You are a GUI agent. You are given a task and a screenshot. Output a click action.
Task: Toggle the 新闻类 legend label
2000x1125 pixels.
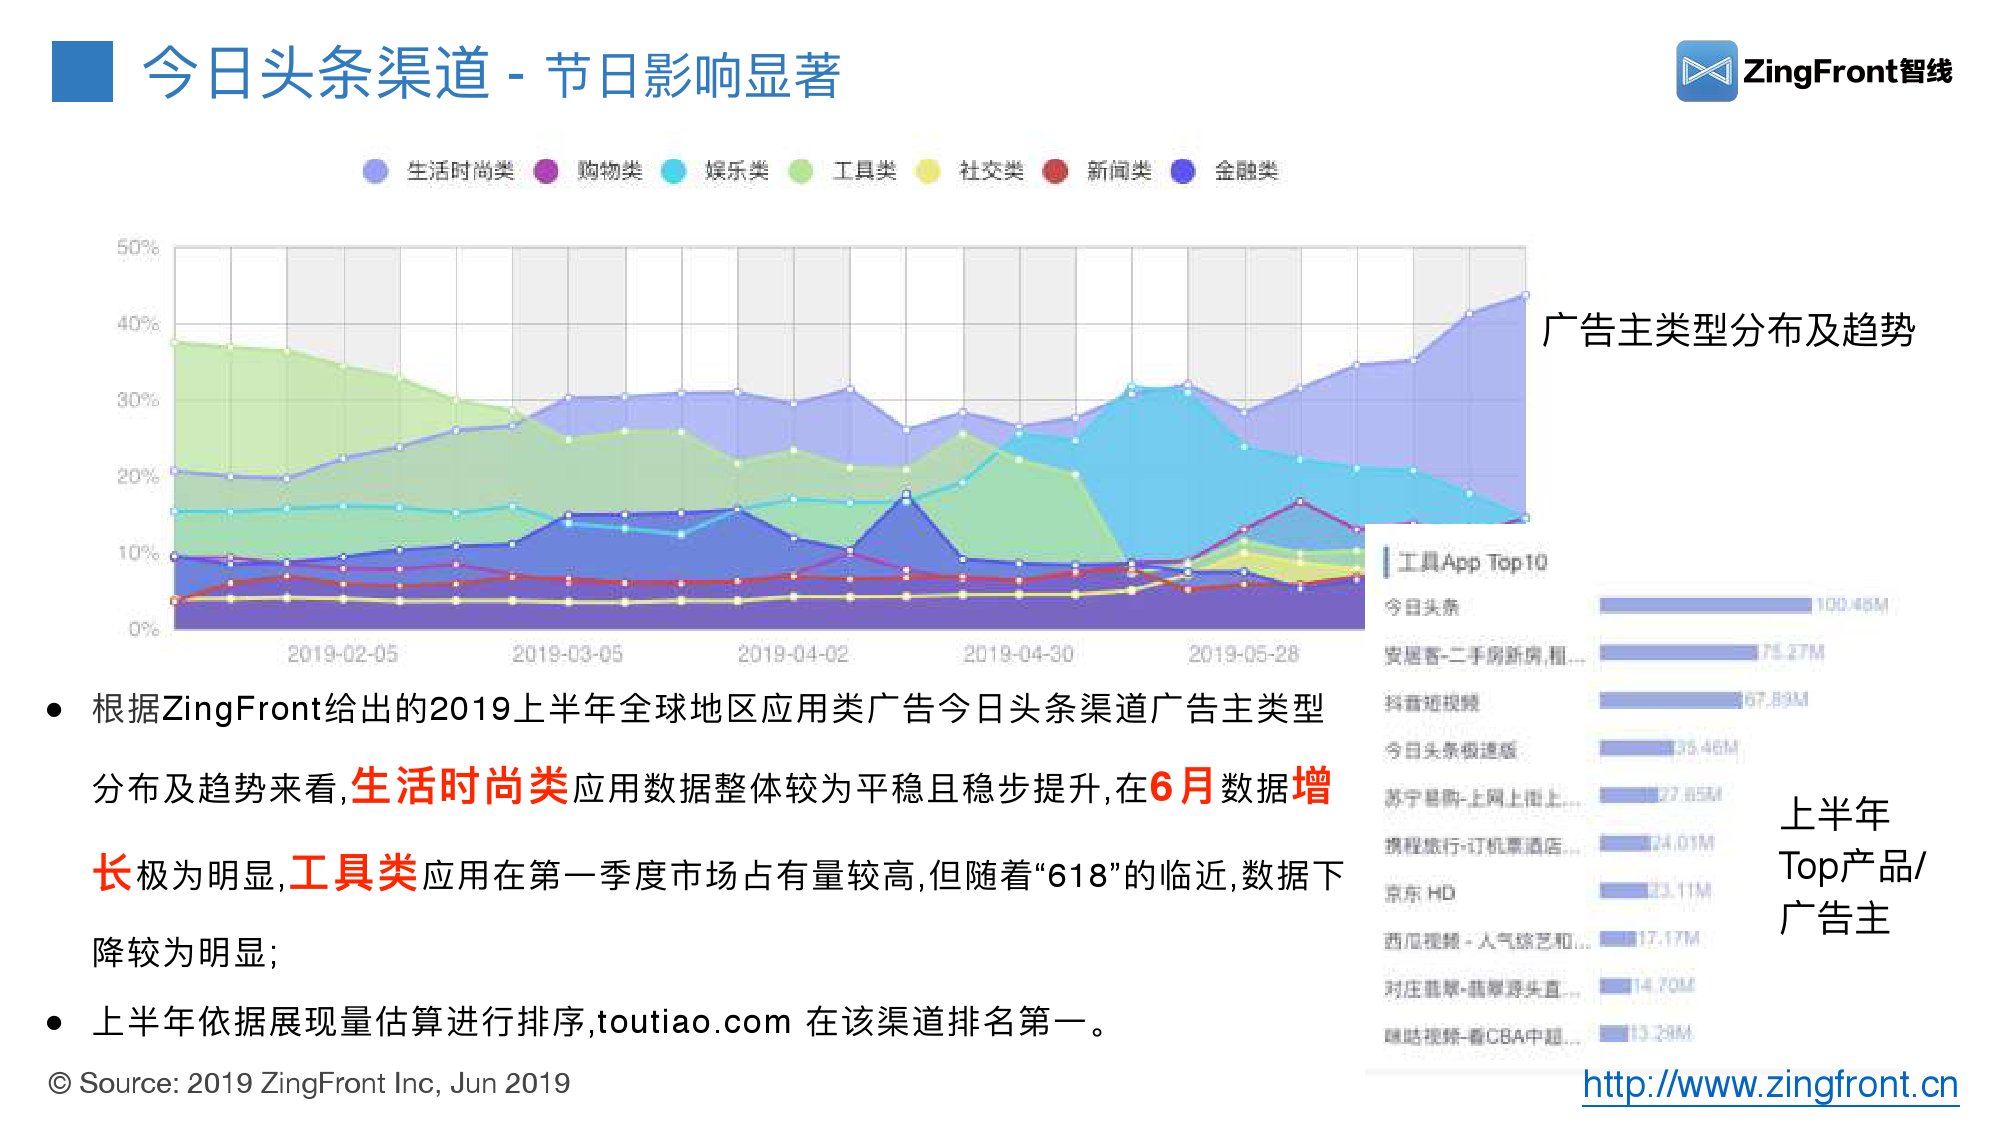click(x=1119, y=171)
